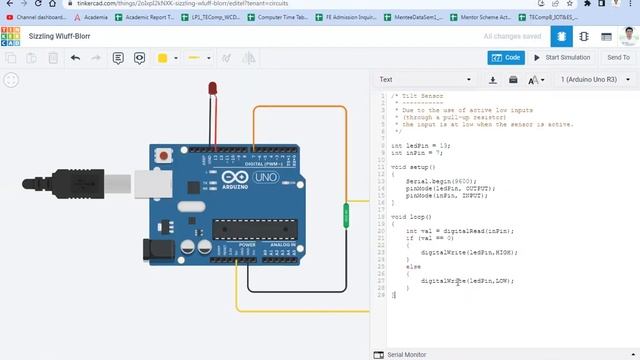Click the browser reload icon

coord(38,3)
